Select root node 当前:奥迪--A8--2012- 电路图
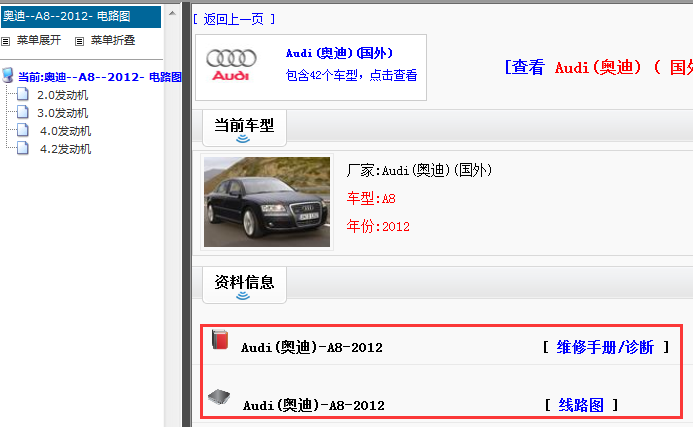Screen dimensions: 693x427 [x=99, y=77]
